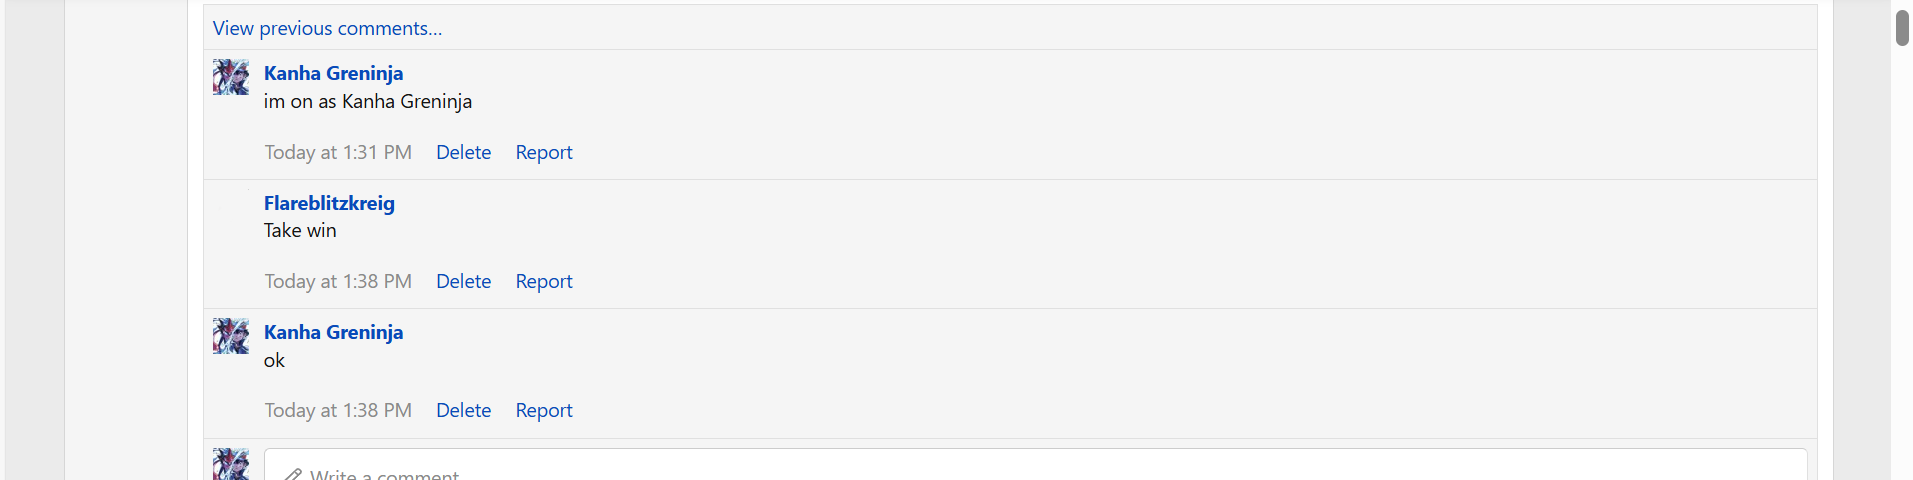Image resolution: width=1913 pixels, height=480 pixels.
Task: Click the Kanha Greninja name above "ok"
Action: coord(333,332)
